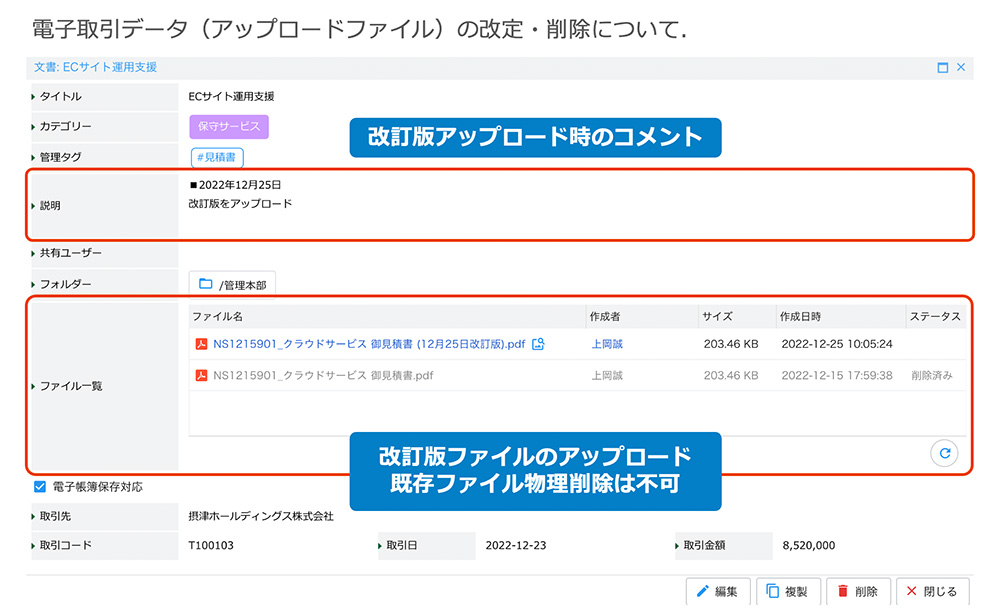Click the description date ■2022年12月25日

pos(235,185)
